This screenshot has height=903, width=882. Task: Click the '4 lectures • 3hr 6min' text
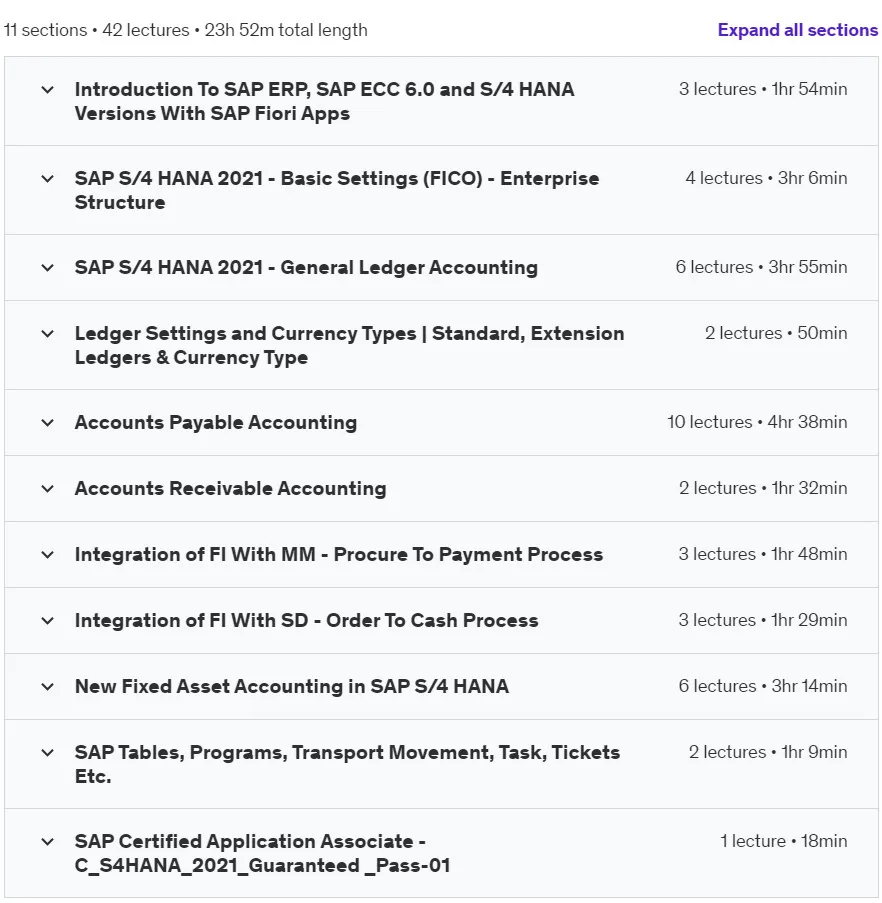point(766,178)
